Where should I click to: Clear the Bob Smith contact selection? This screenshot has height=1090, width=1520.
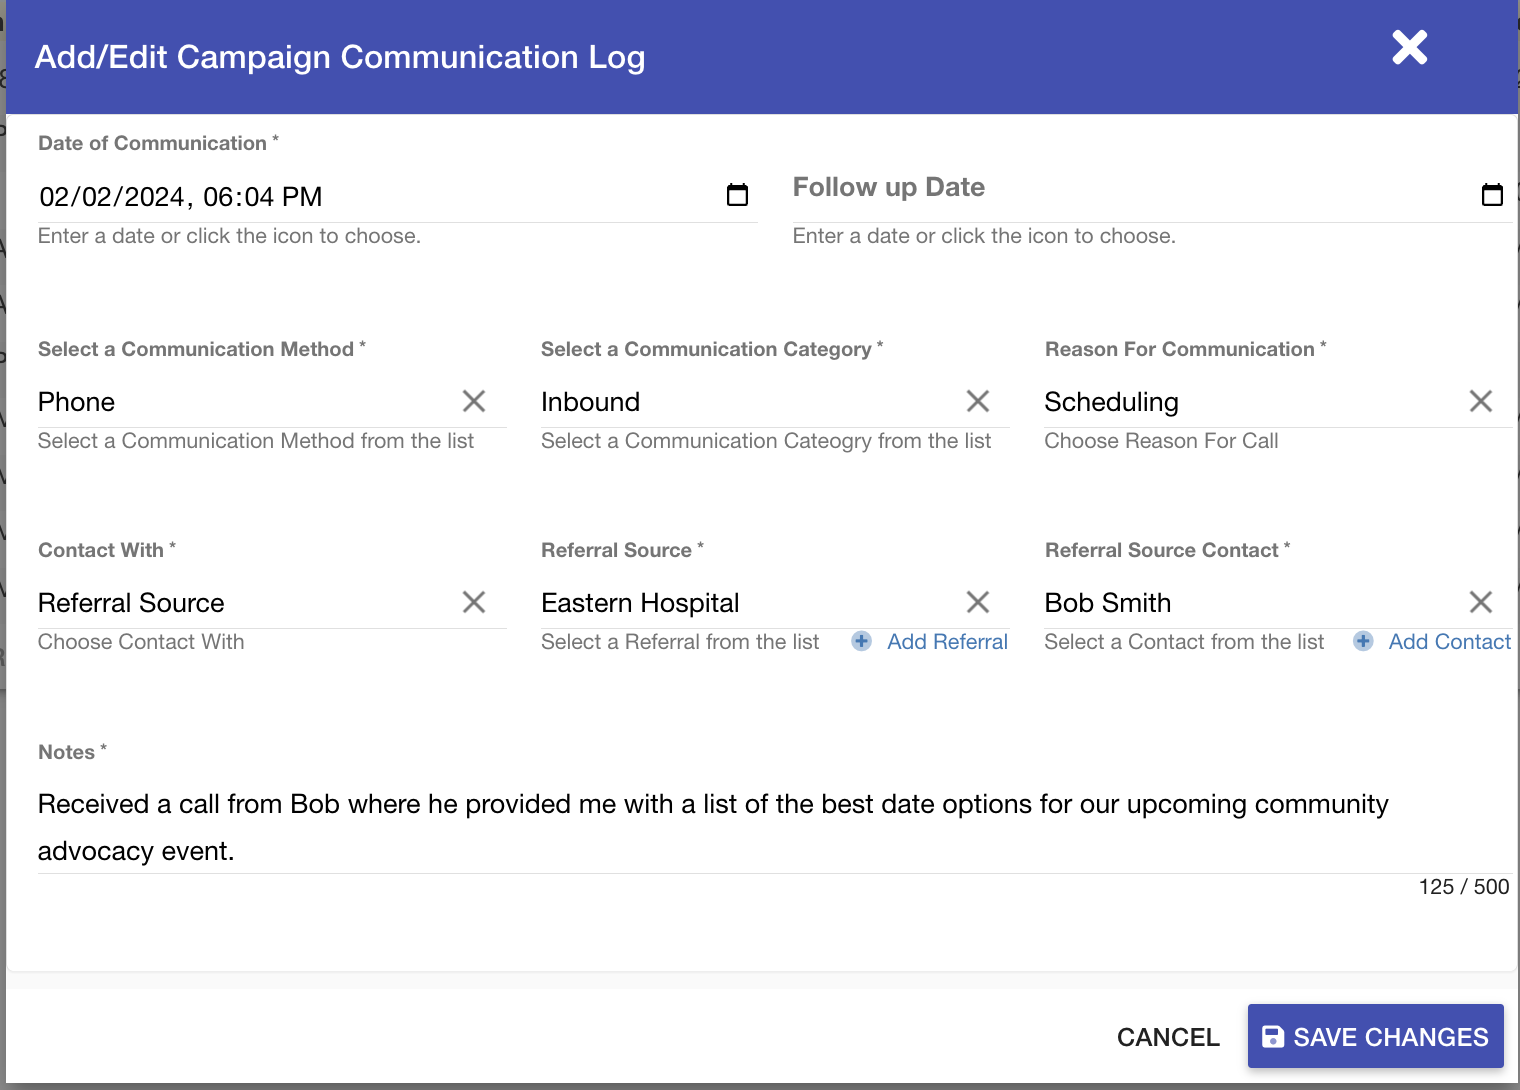[x=1480, y=602]
